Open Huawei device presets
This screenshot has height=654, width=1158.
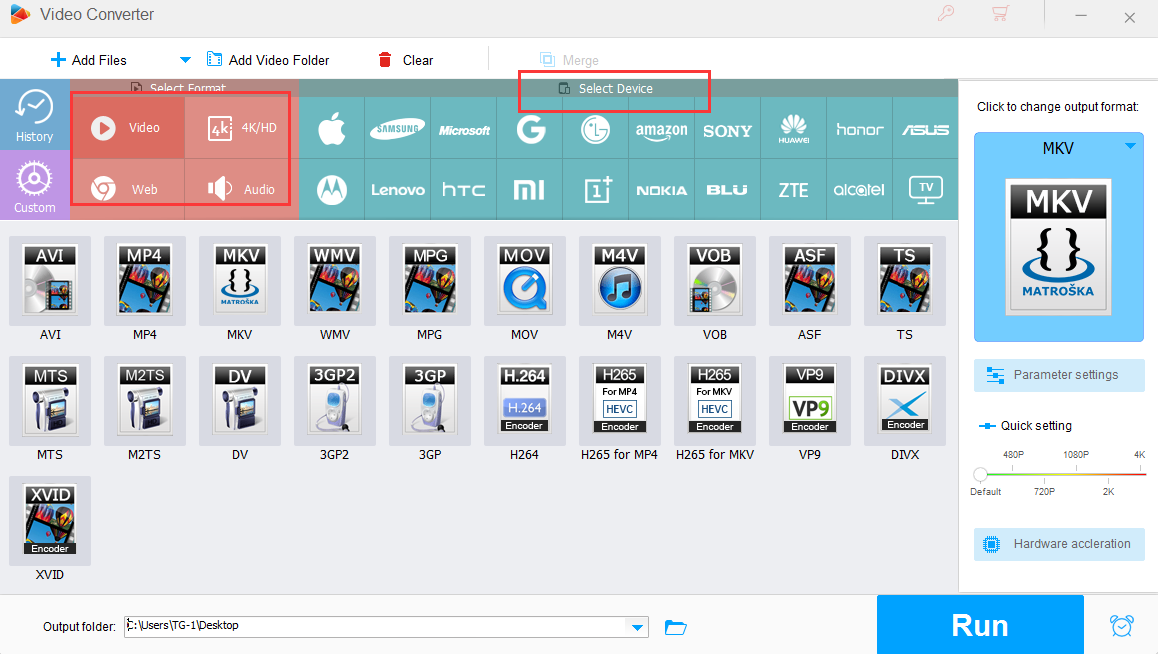point(794,128)
